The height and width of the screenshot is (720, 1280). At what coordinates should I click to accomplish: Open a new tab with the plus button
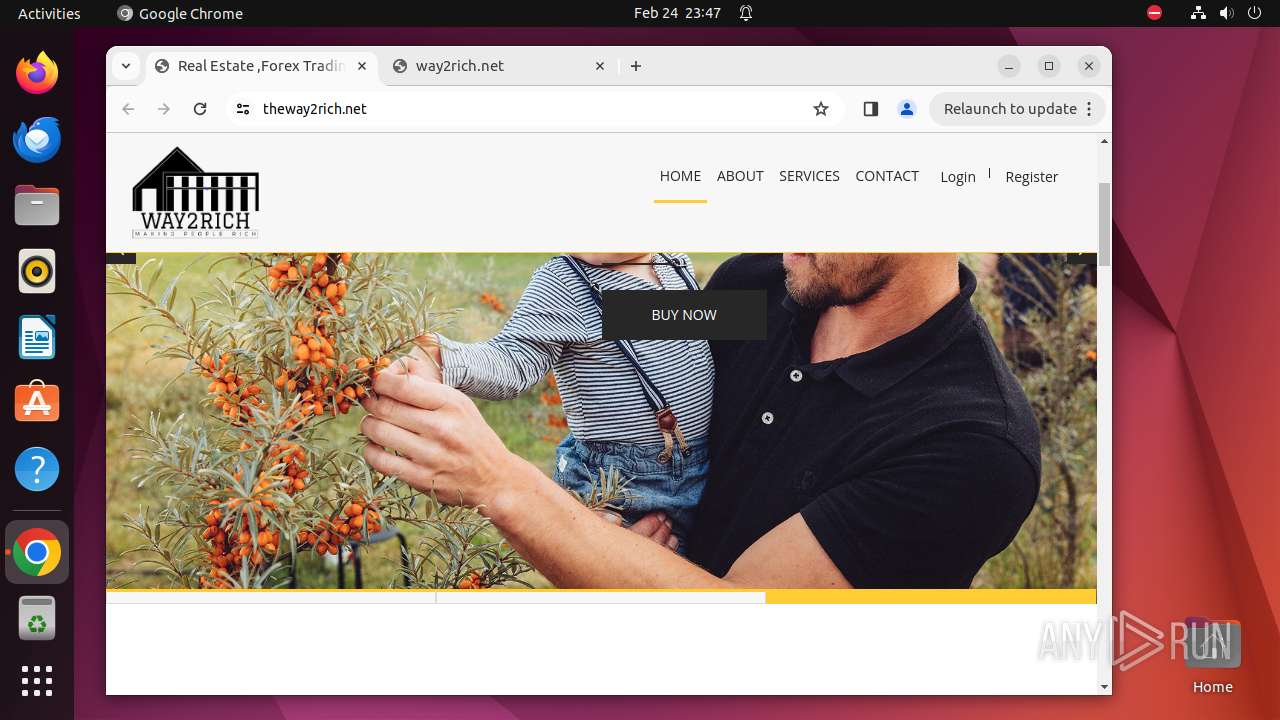pyautogui.click(x=636, y=66)
